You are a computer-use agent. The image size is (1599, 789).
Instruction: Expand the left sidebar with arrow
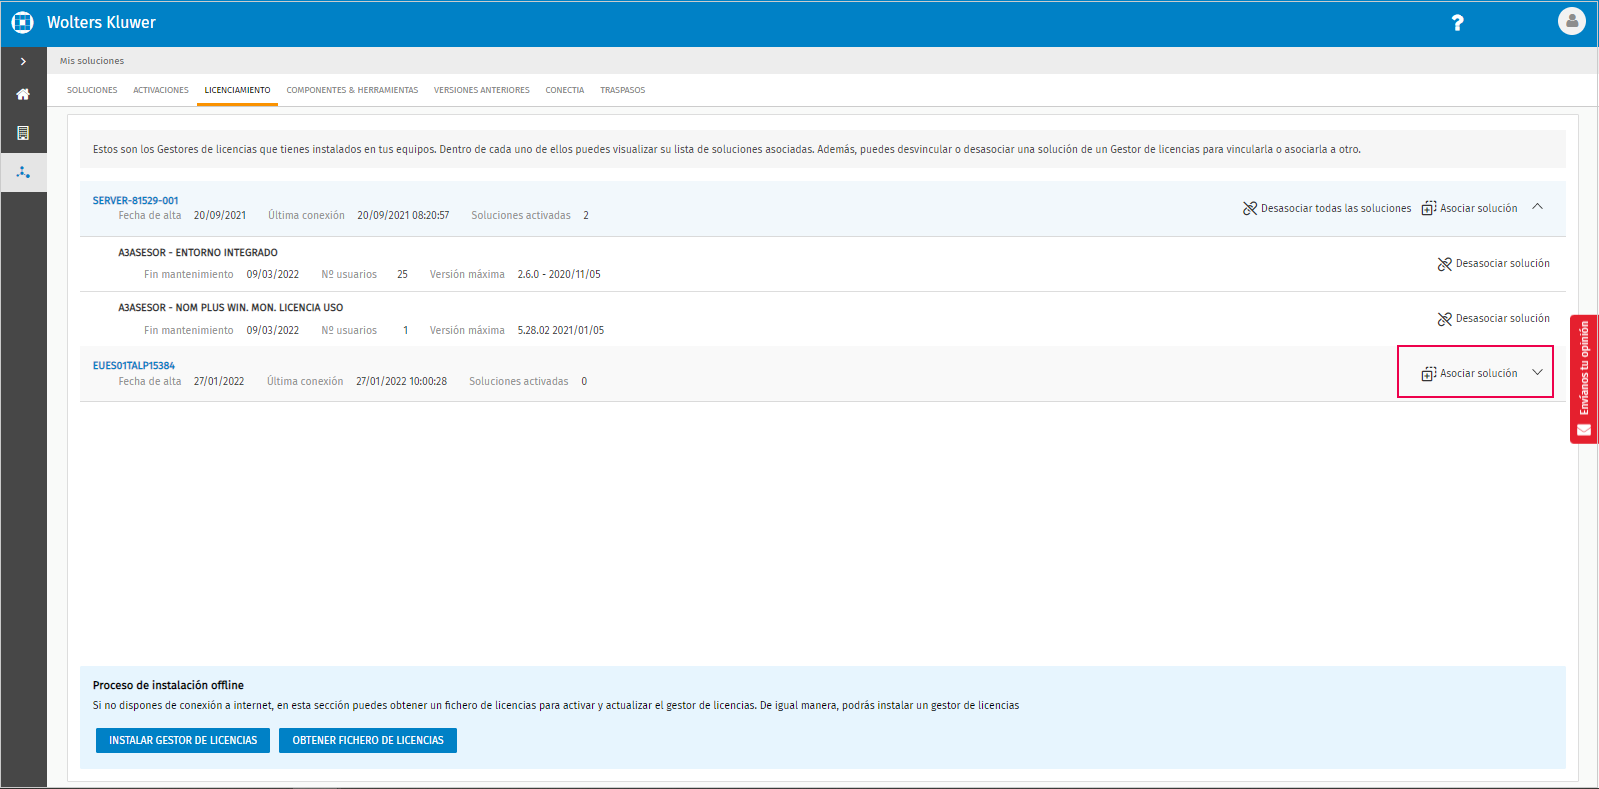(23, 61)
